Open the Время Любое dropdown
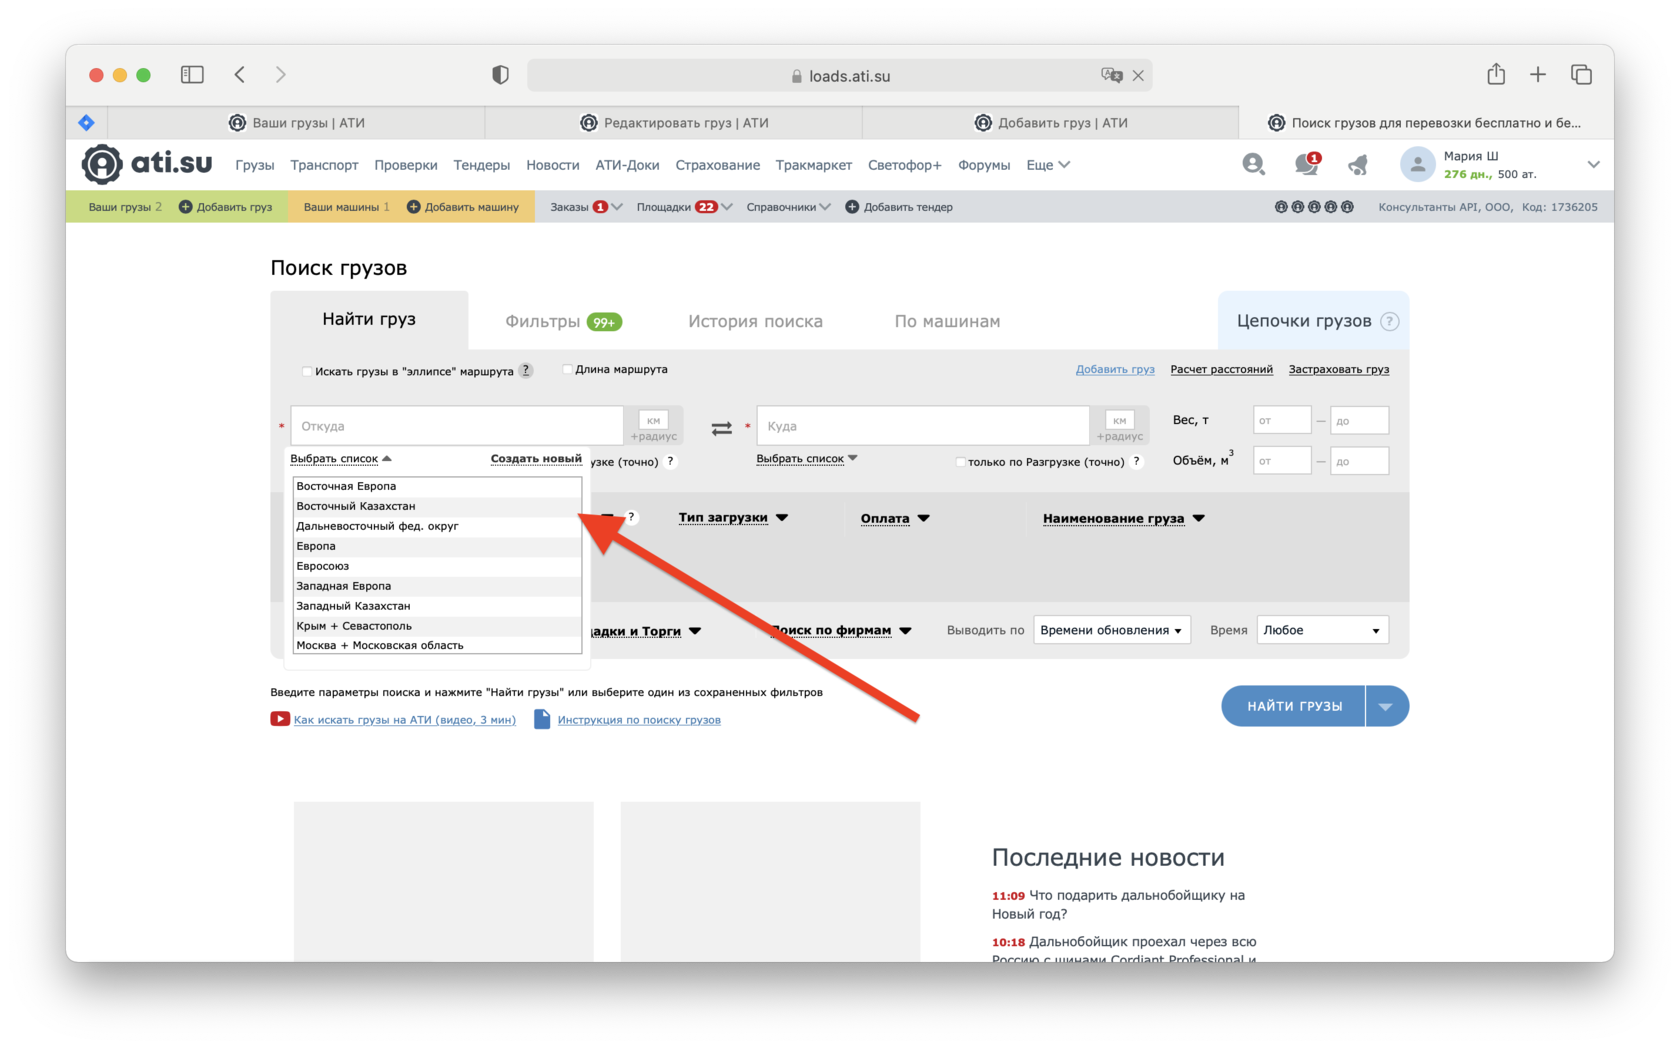The height and width of the screenshot is (1049, 1680). [x=1322, y=630]
